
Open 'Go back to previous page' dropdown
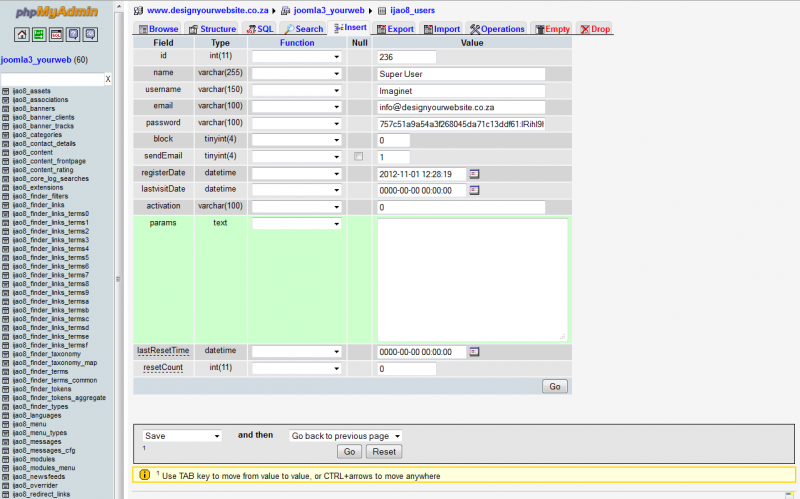coord(345,436)
